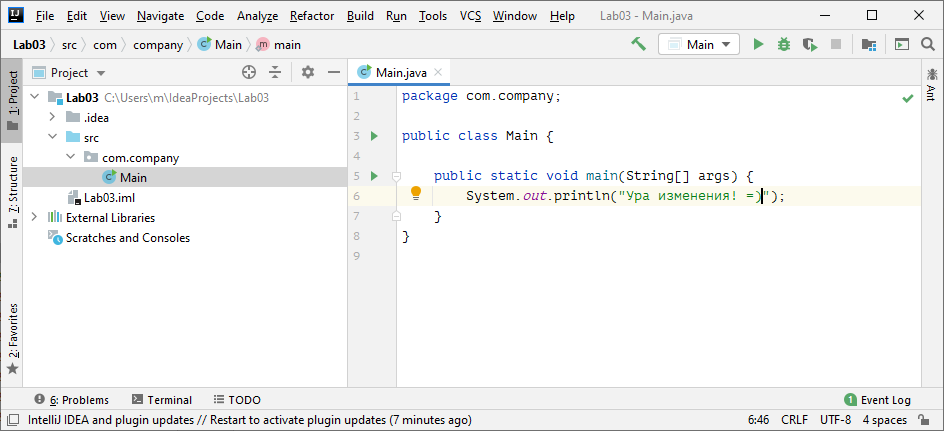Open the Main run configuration dropdown
Image resolution: width=944 pixels, height=431 pixels.
699,45
